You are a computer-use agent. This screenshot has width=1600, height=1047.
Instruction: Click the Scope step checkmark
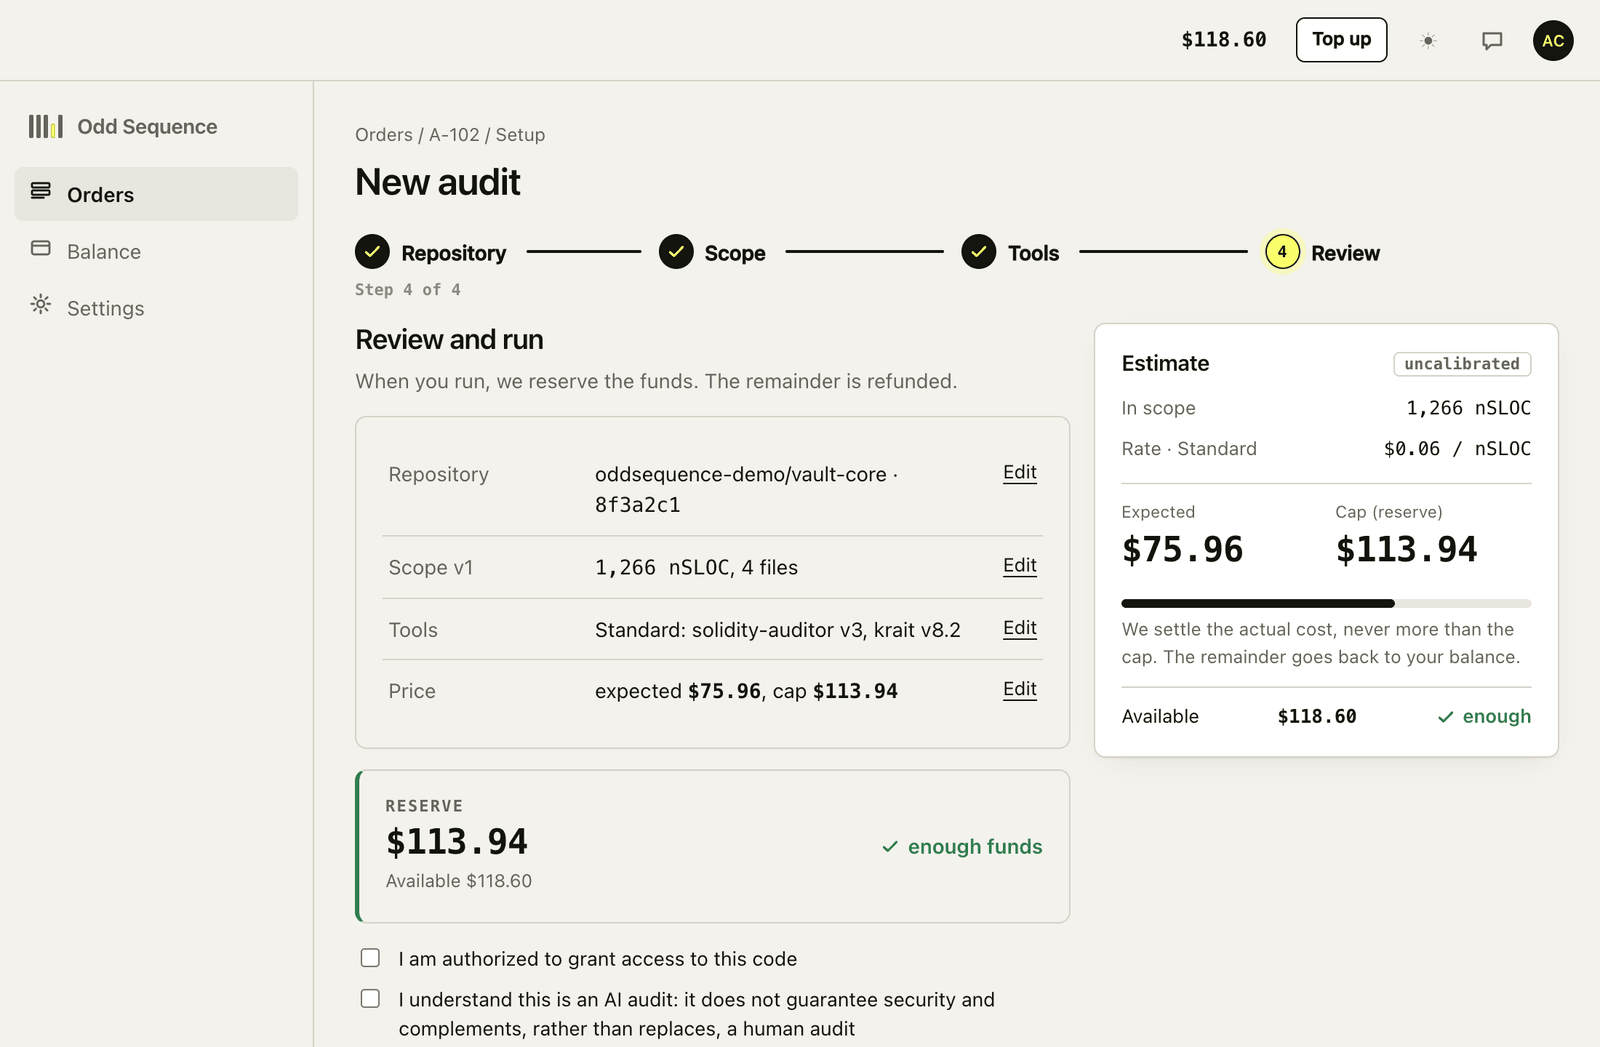tap(676, 252)
